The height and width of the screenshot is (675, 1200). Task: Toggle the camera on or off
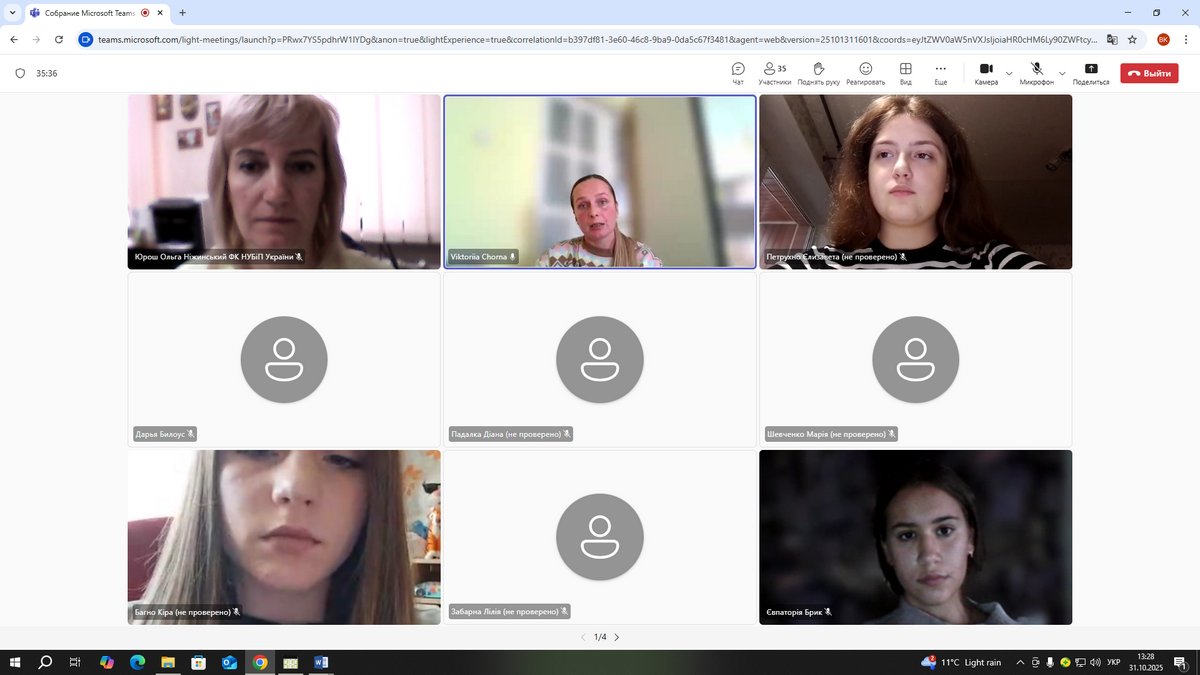(986, 72)
